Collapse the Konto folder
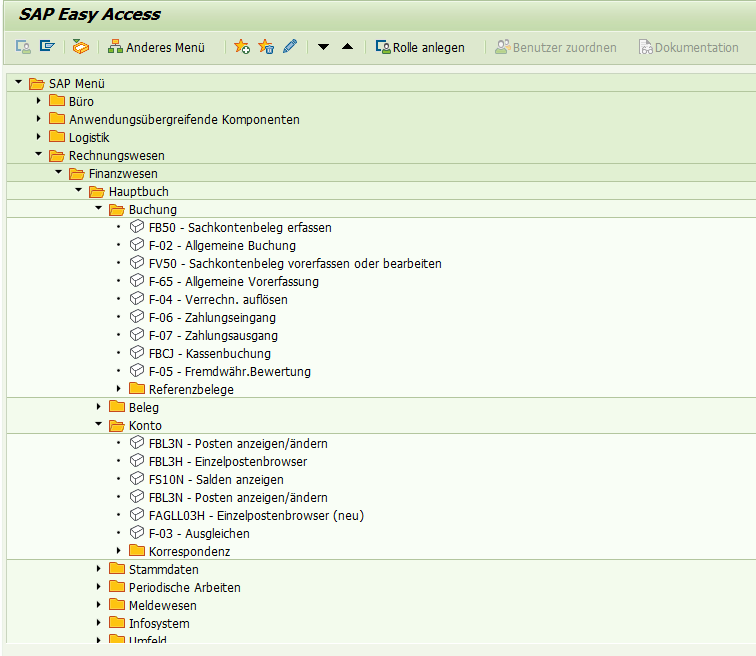756x656 pixels. pos(98,424)
